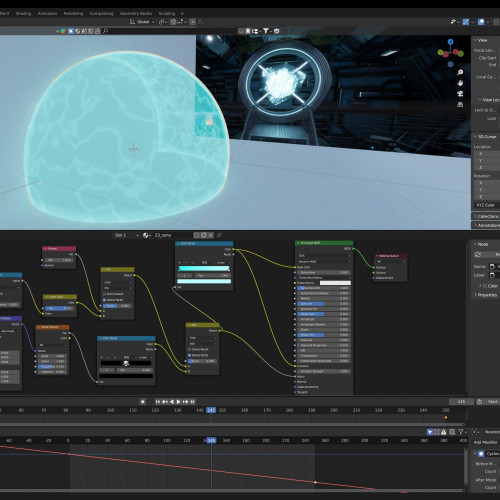Screen dimensions: 500x500
Task: Click the zoom magnifier viewport icon
Action: [460, 72]
